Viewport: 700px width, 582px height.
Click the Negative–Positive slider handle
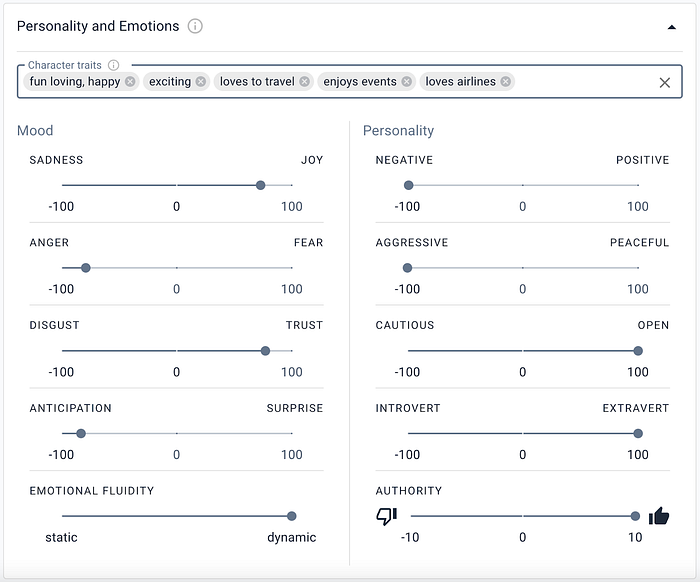tap(408, 185)
